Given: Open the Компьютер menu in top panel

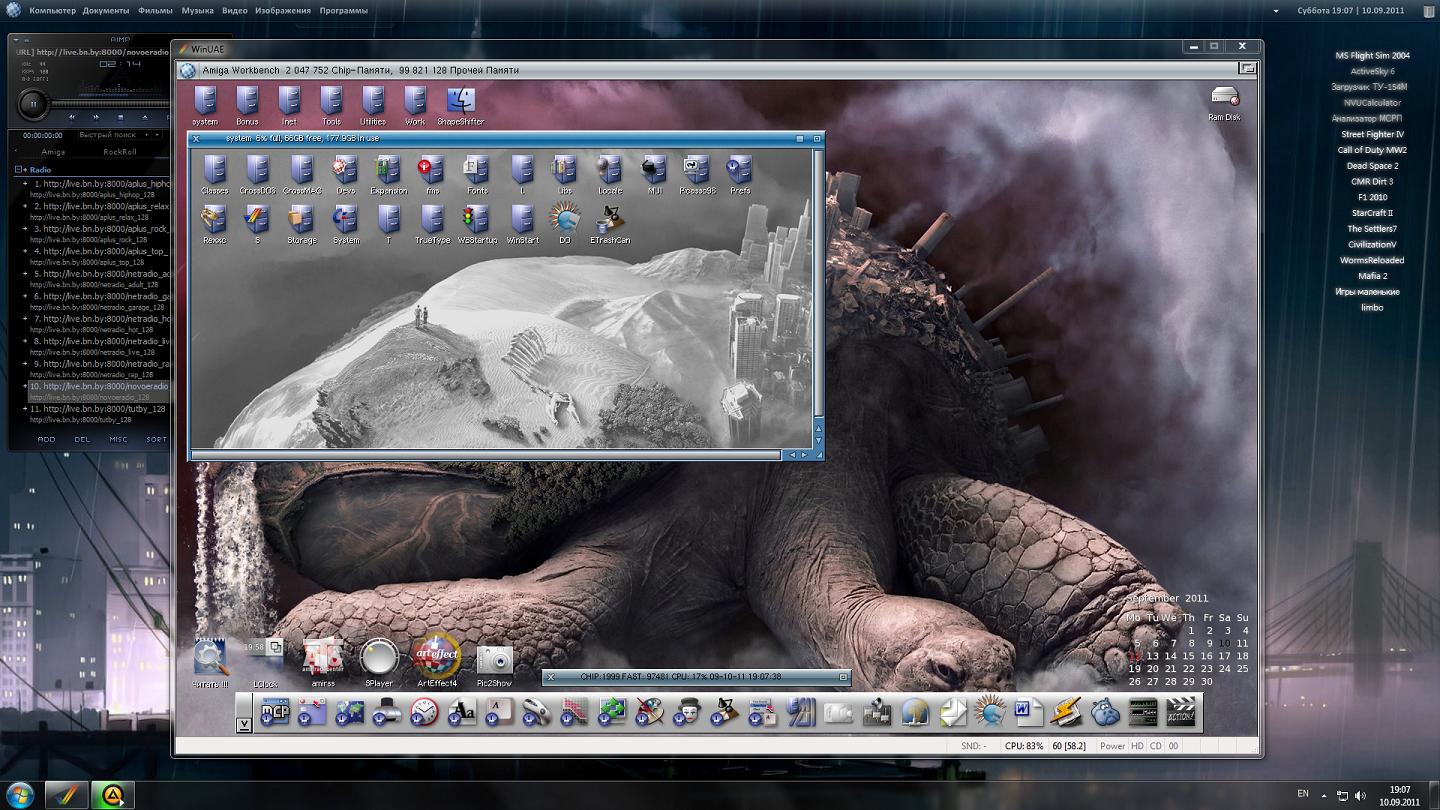Looking at the screenshot, I should [x=52, y=11].
